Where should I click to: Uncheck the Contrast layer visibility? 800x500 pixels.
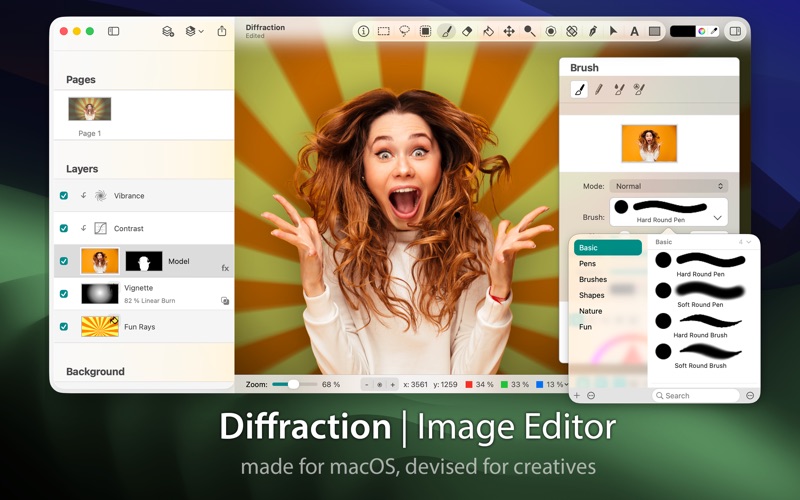pos(64,228)
